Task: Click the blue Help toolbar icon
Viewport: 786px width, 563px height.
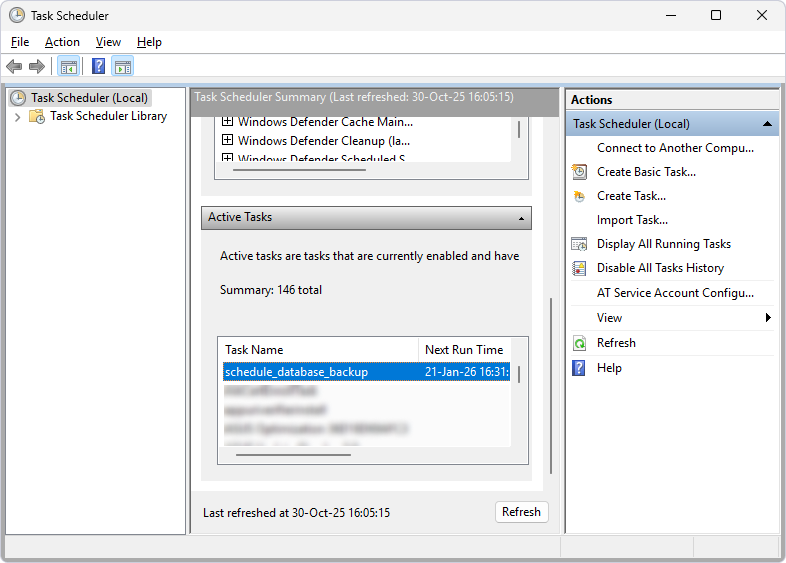Action: (98, 67)
